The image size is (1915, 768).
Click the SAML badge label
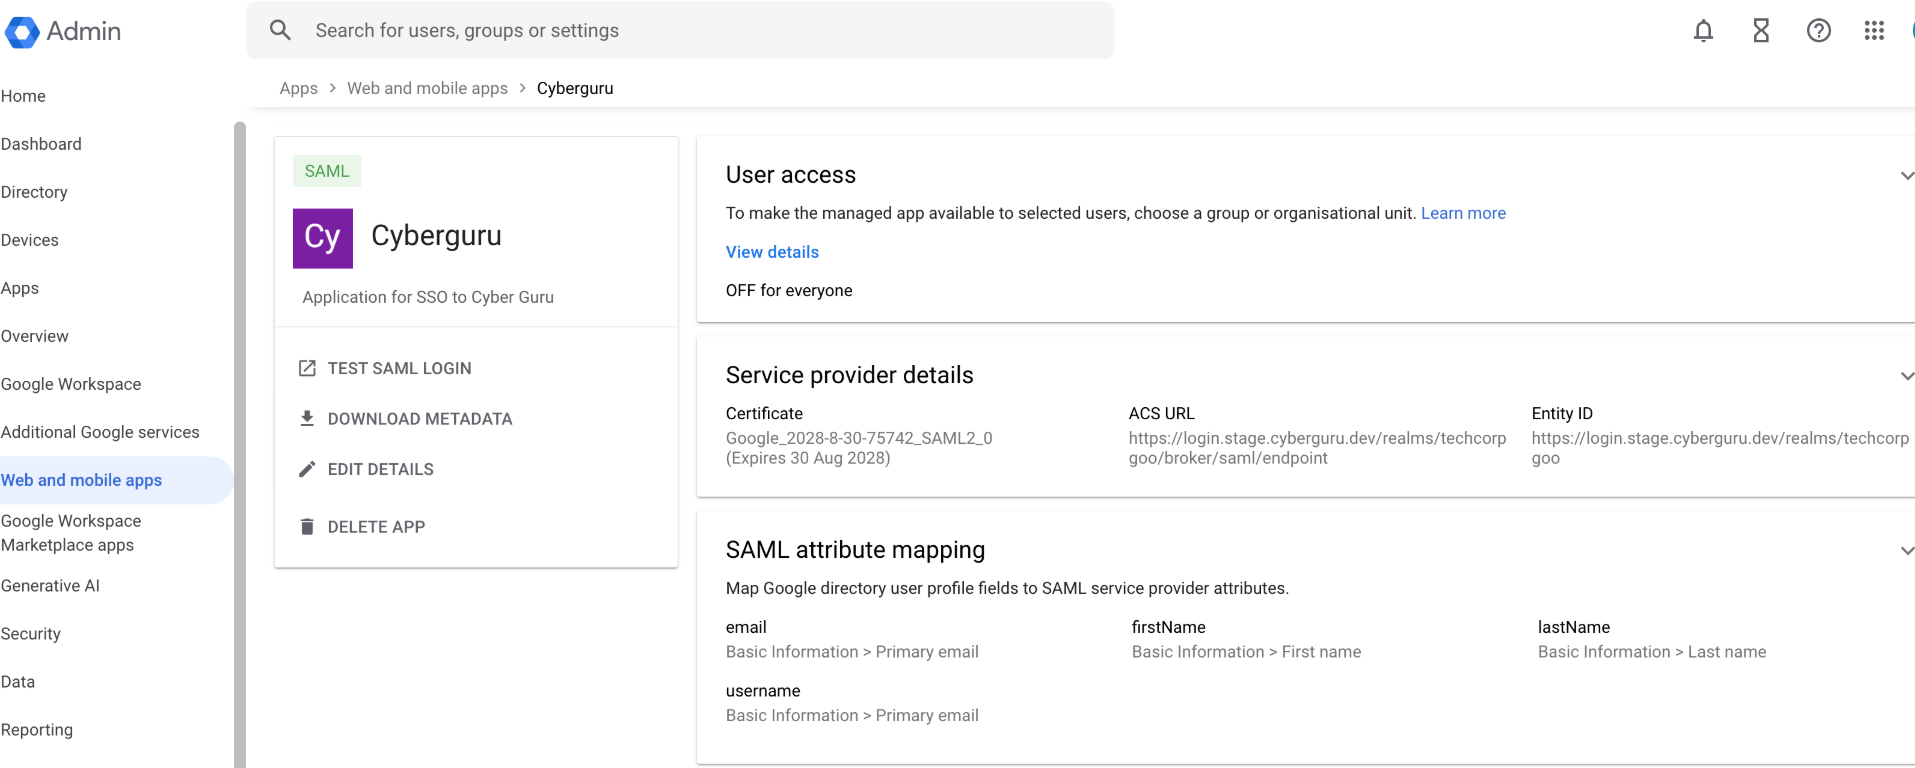(327, 171)
